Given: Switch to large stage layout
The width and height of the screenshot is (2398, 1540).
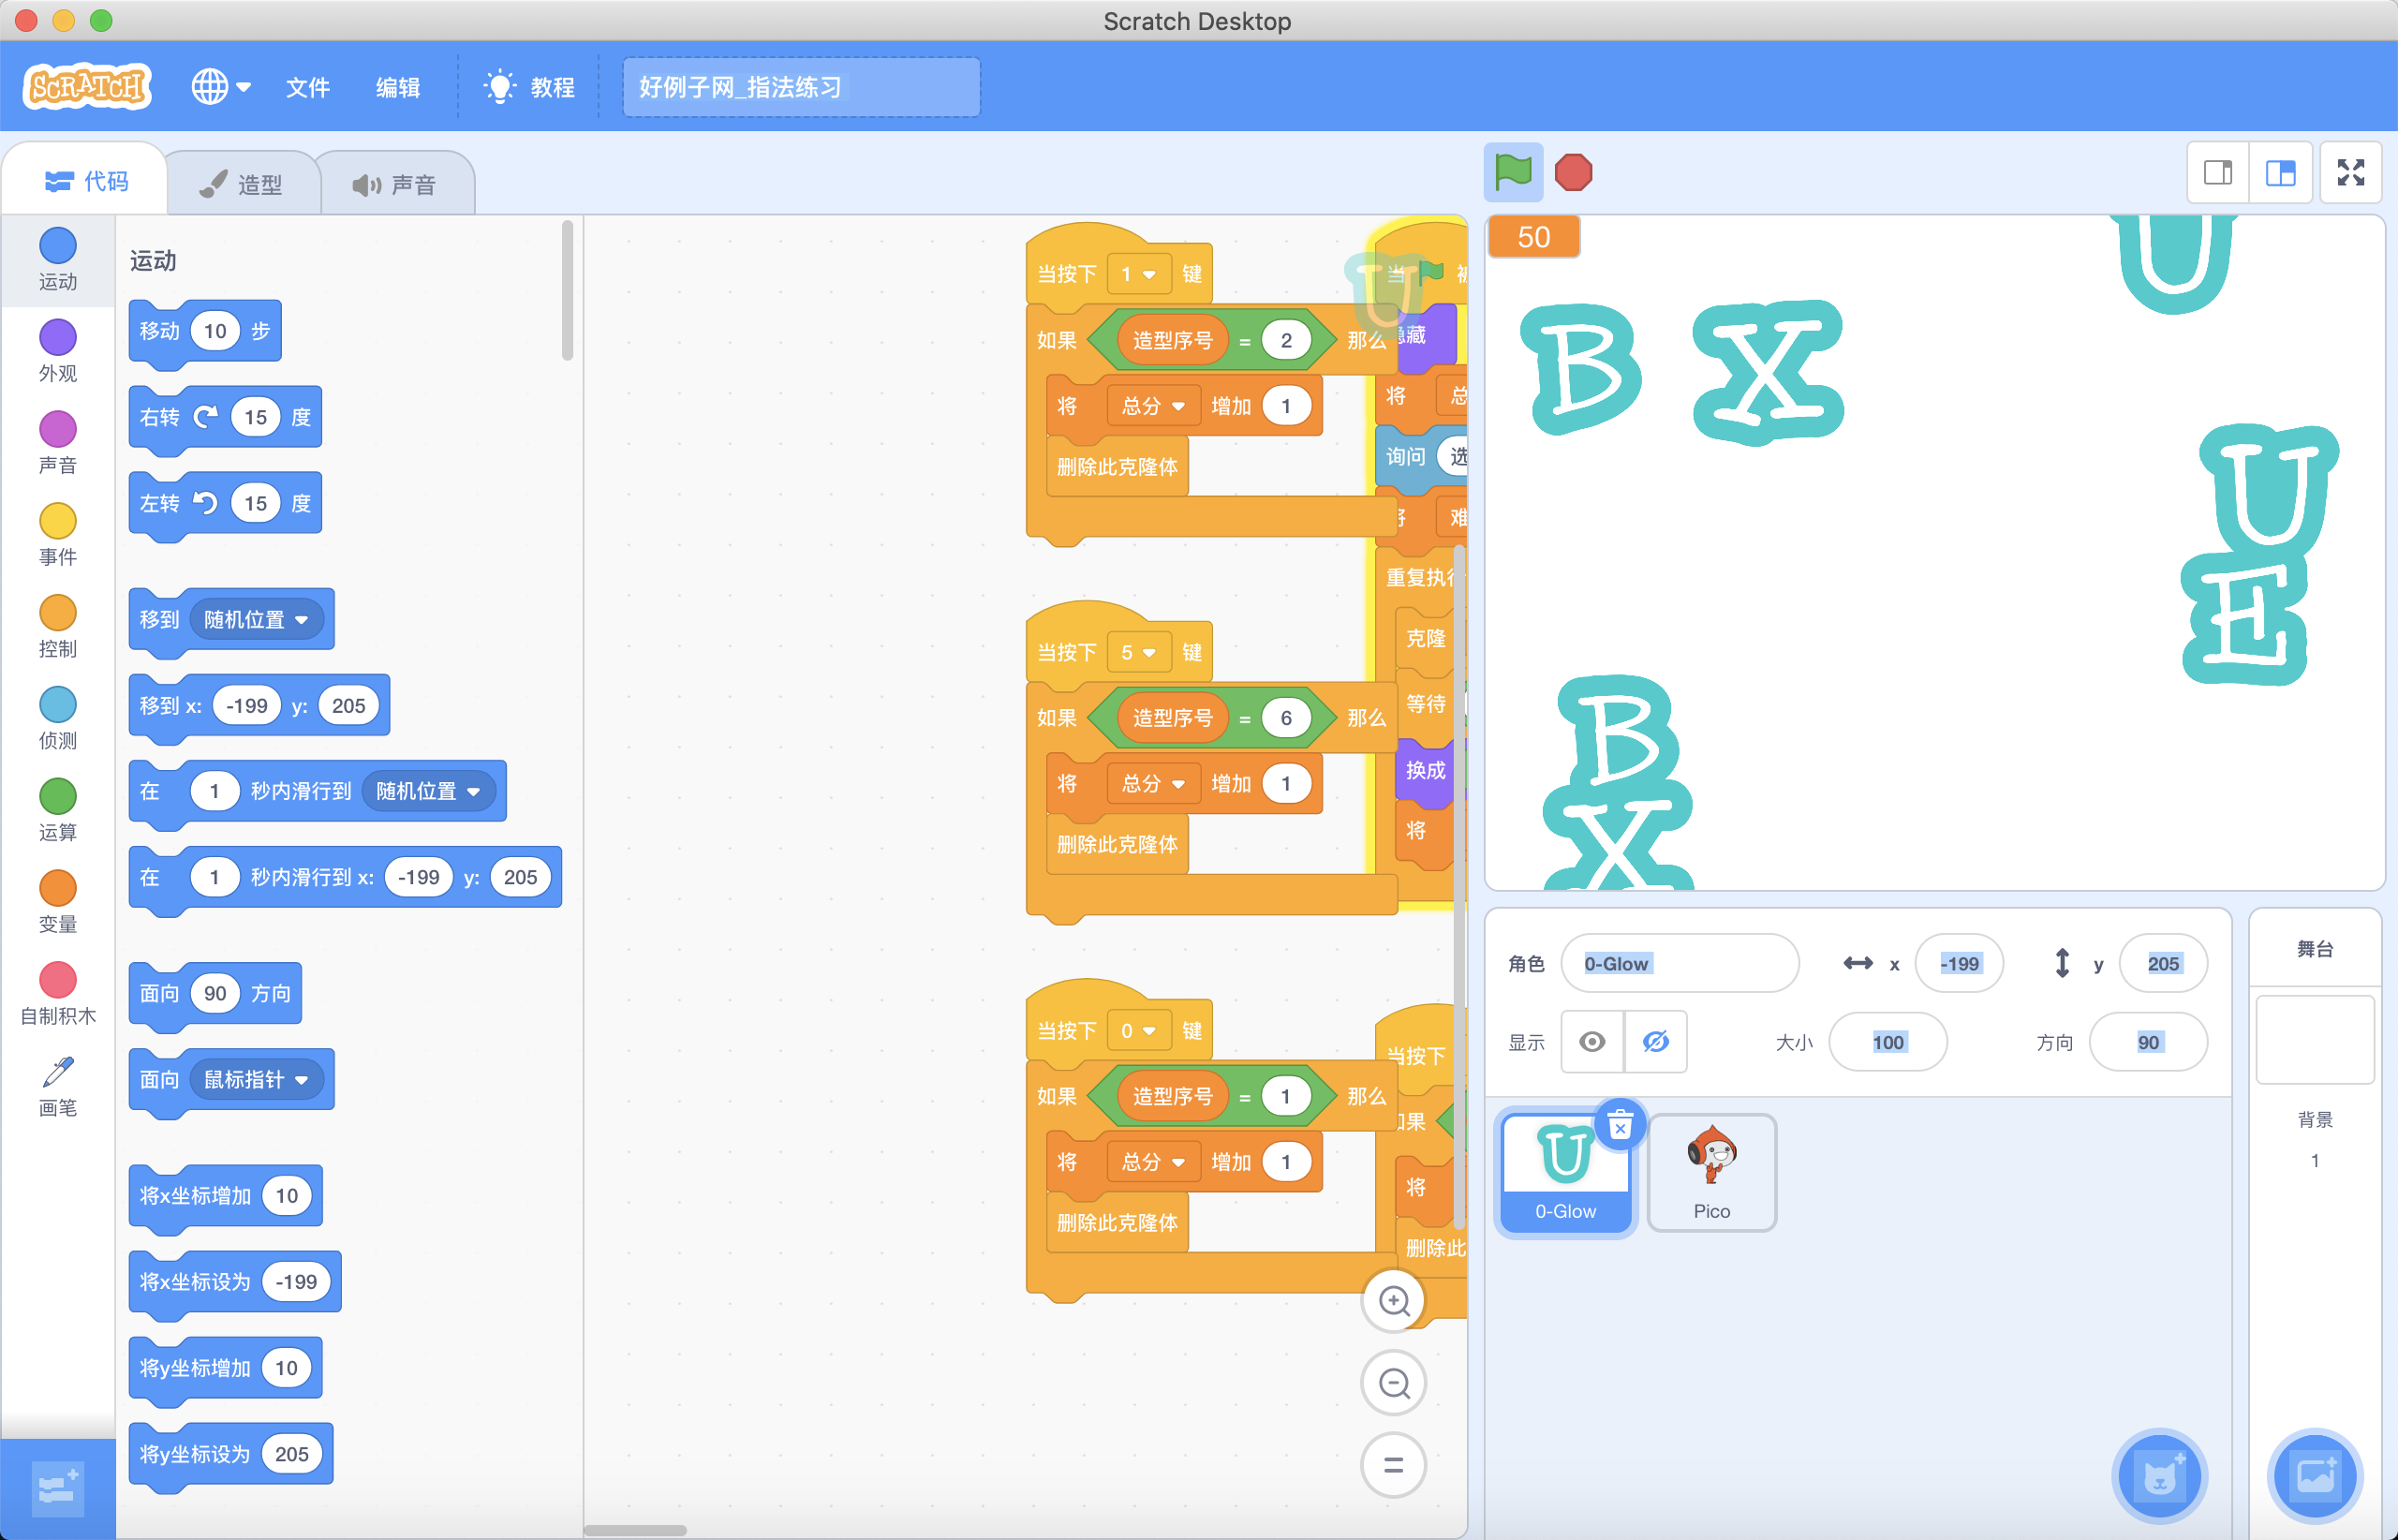Looking at the screenshot, I should [x=2281, y=173].
